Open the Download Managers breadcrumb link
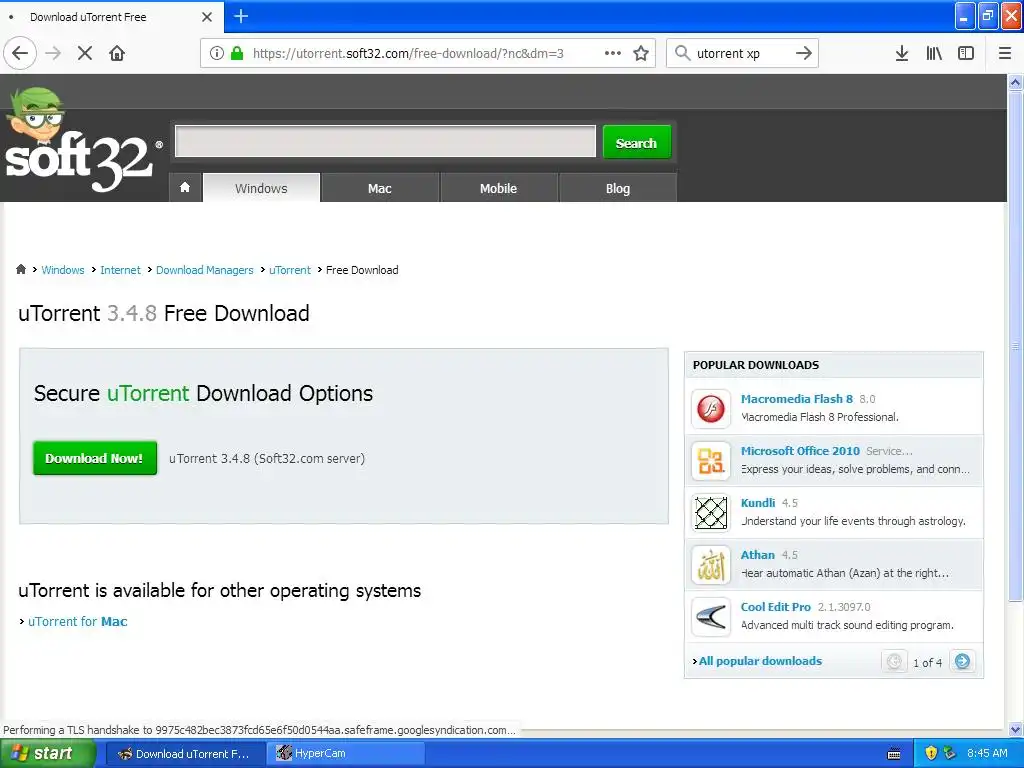 point(204,270)
